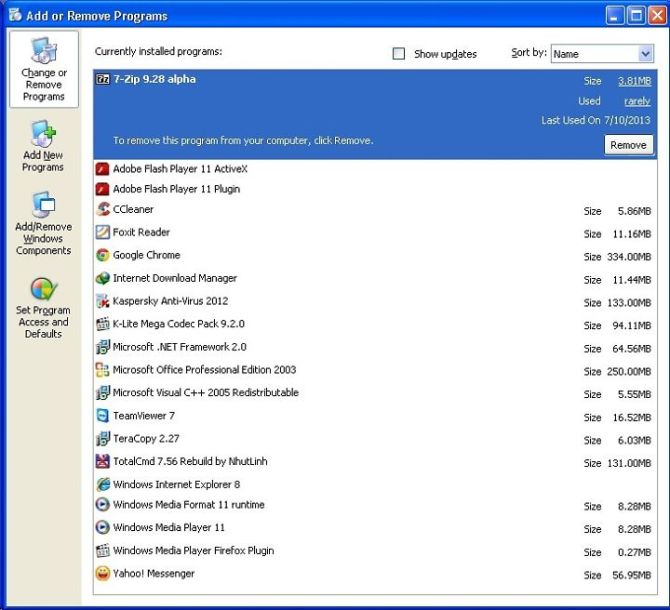
Task: Remove the 7-Zip 9.28 alpha program
Action: (x=628, y=145)
